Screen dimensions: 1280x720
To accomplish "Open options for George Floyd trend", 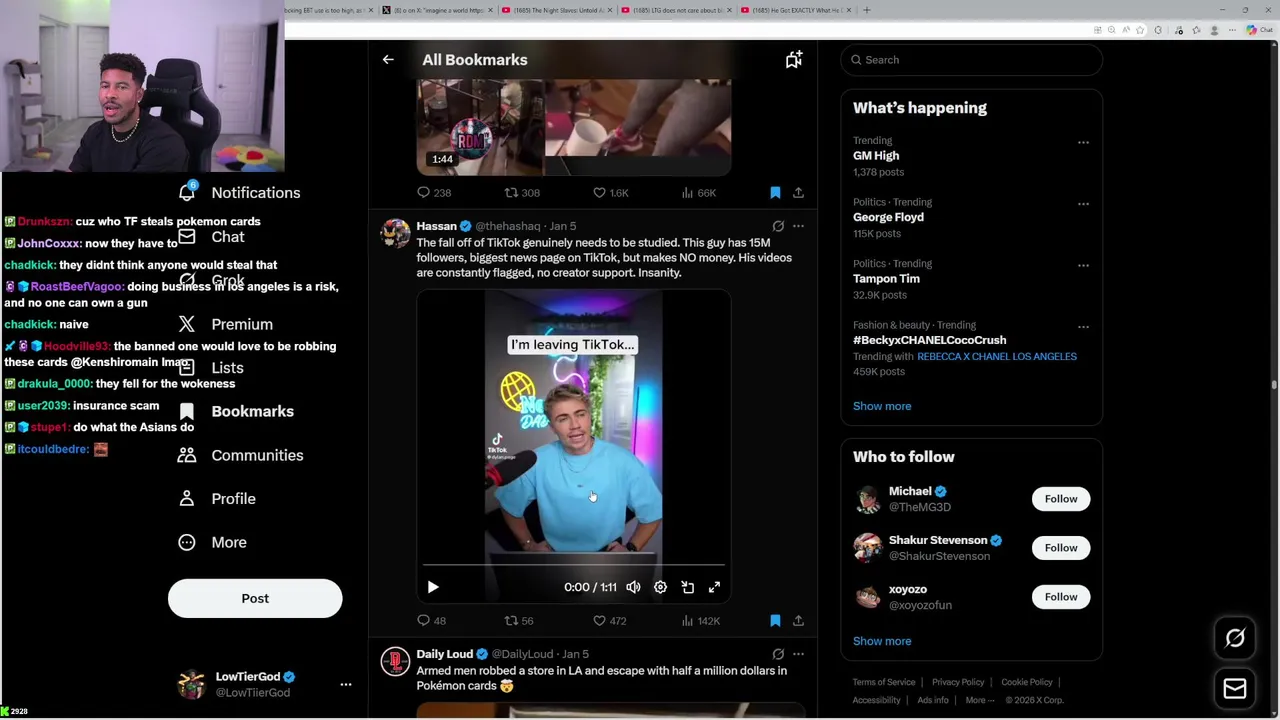I will pos(1083,204).
